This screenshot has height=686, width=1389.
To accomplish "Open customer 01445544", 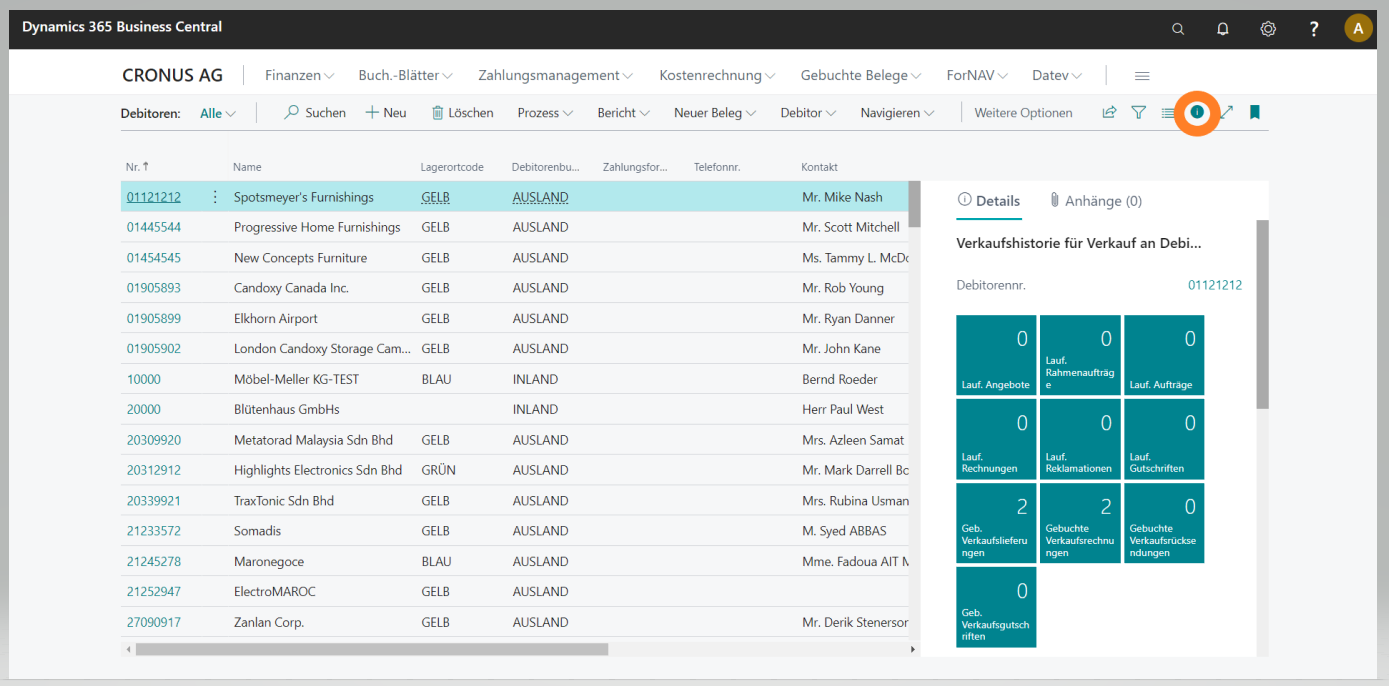I will (154, 227).
